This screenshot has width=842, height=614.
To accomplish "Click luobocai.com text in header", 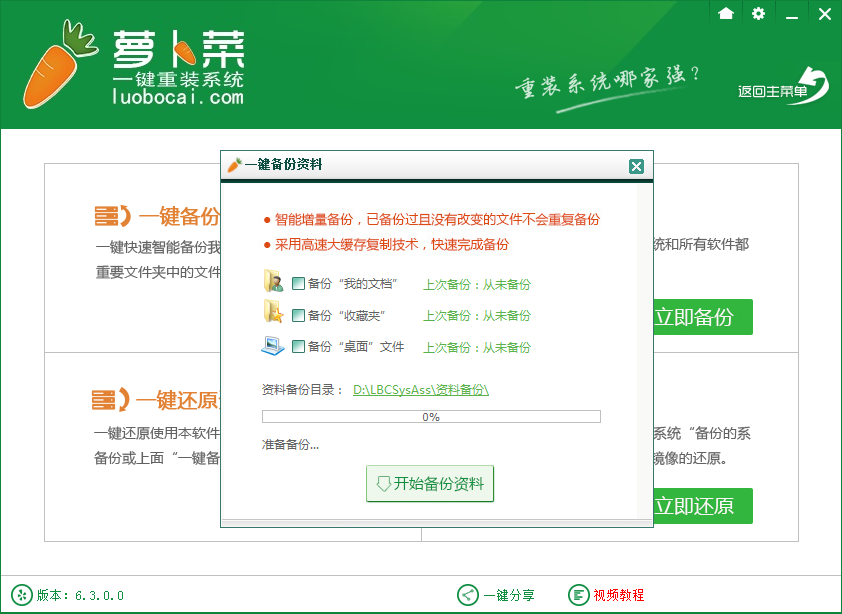I will pyautogui.click(x=178, y=97).
